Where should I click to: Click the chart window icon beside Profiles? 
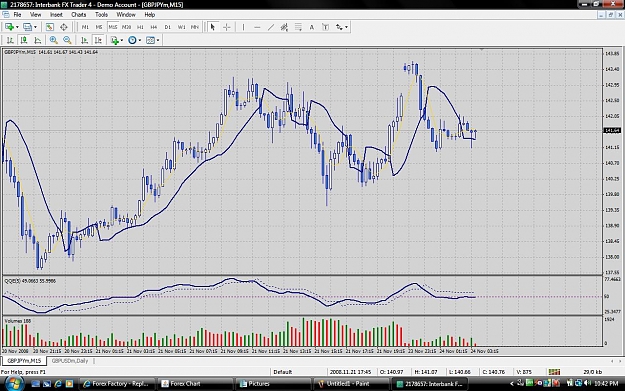coord(49,27)
